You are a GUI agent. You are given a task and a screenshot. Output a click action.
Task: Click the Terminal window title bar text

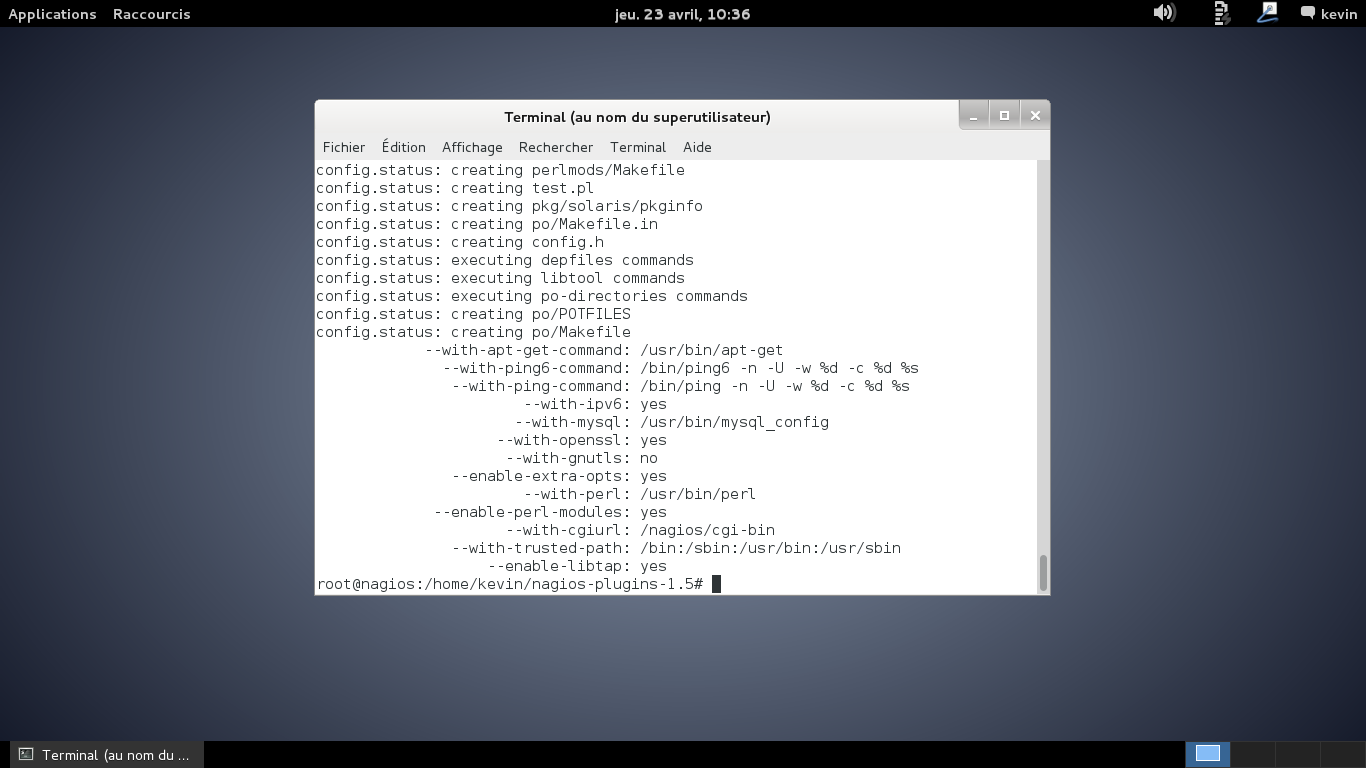coord(637,117)
